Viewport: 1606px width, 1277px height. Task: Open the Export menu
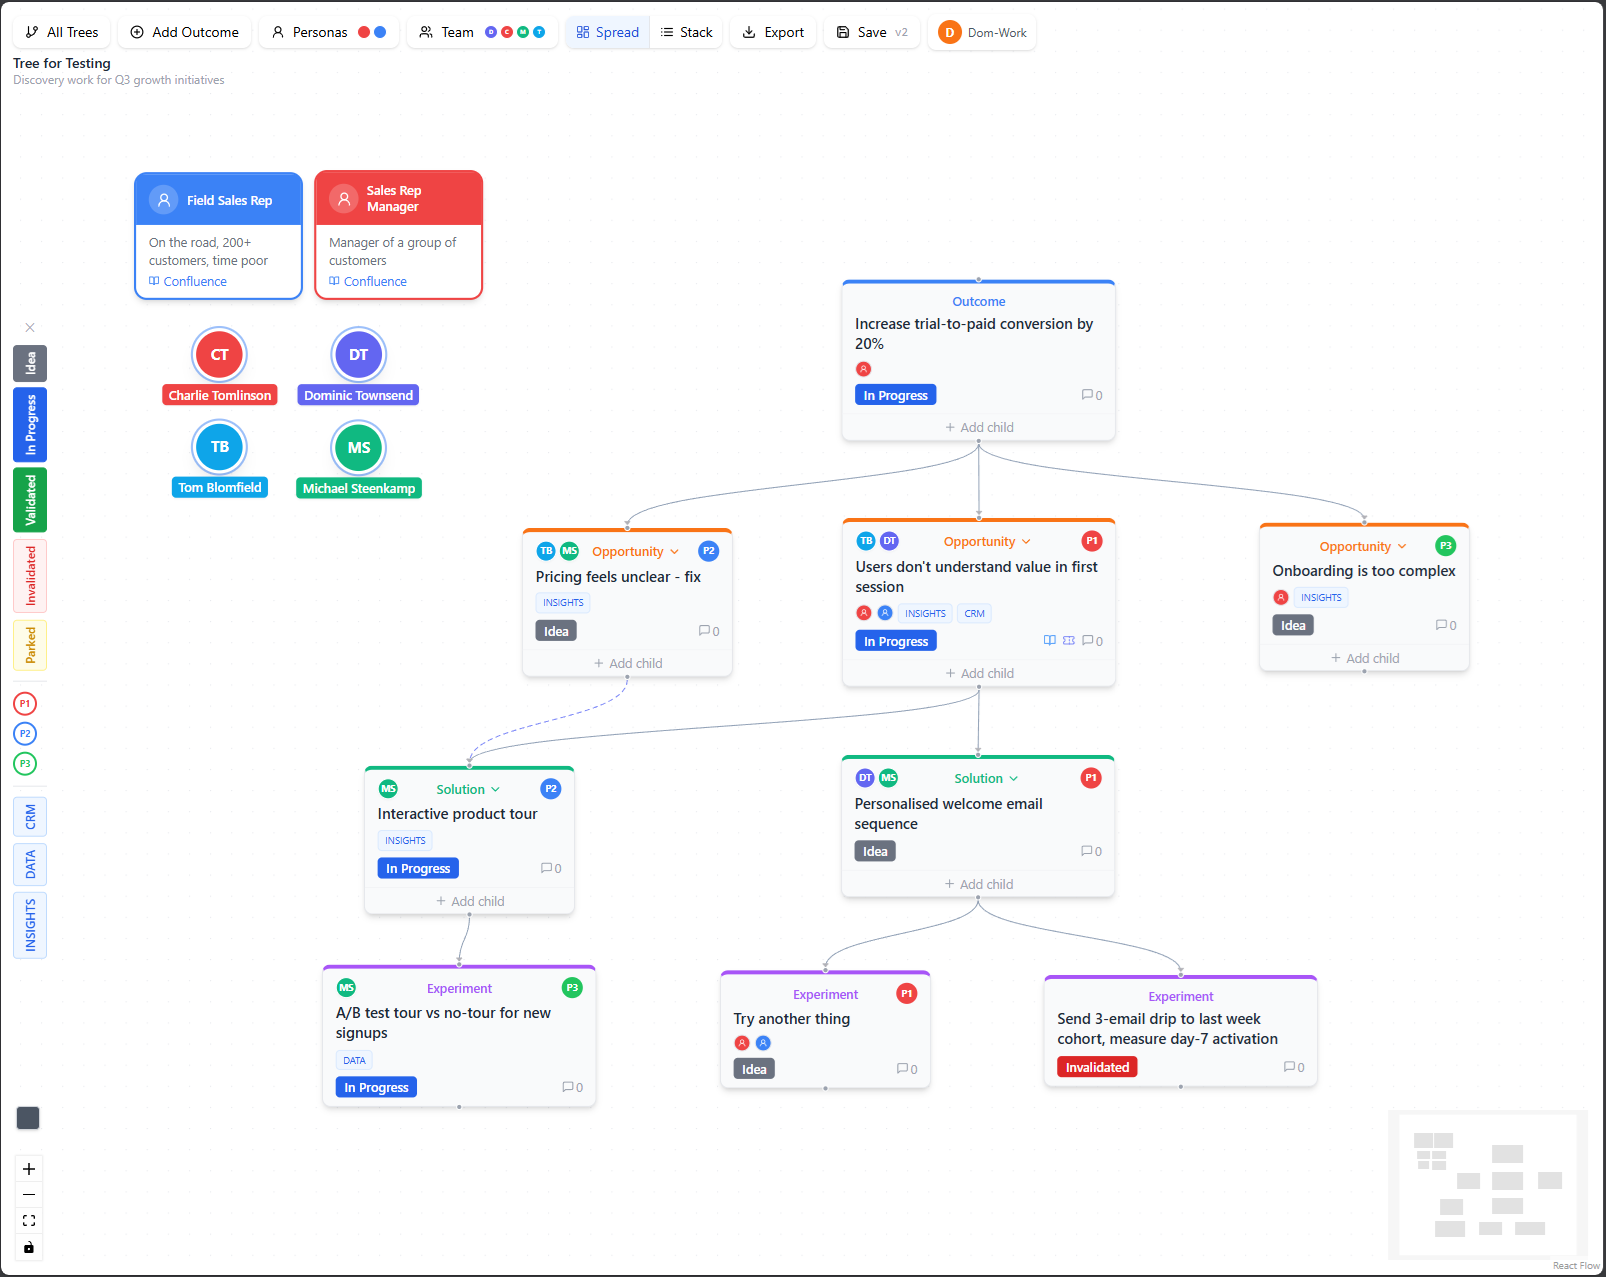[x=773, y=32]
